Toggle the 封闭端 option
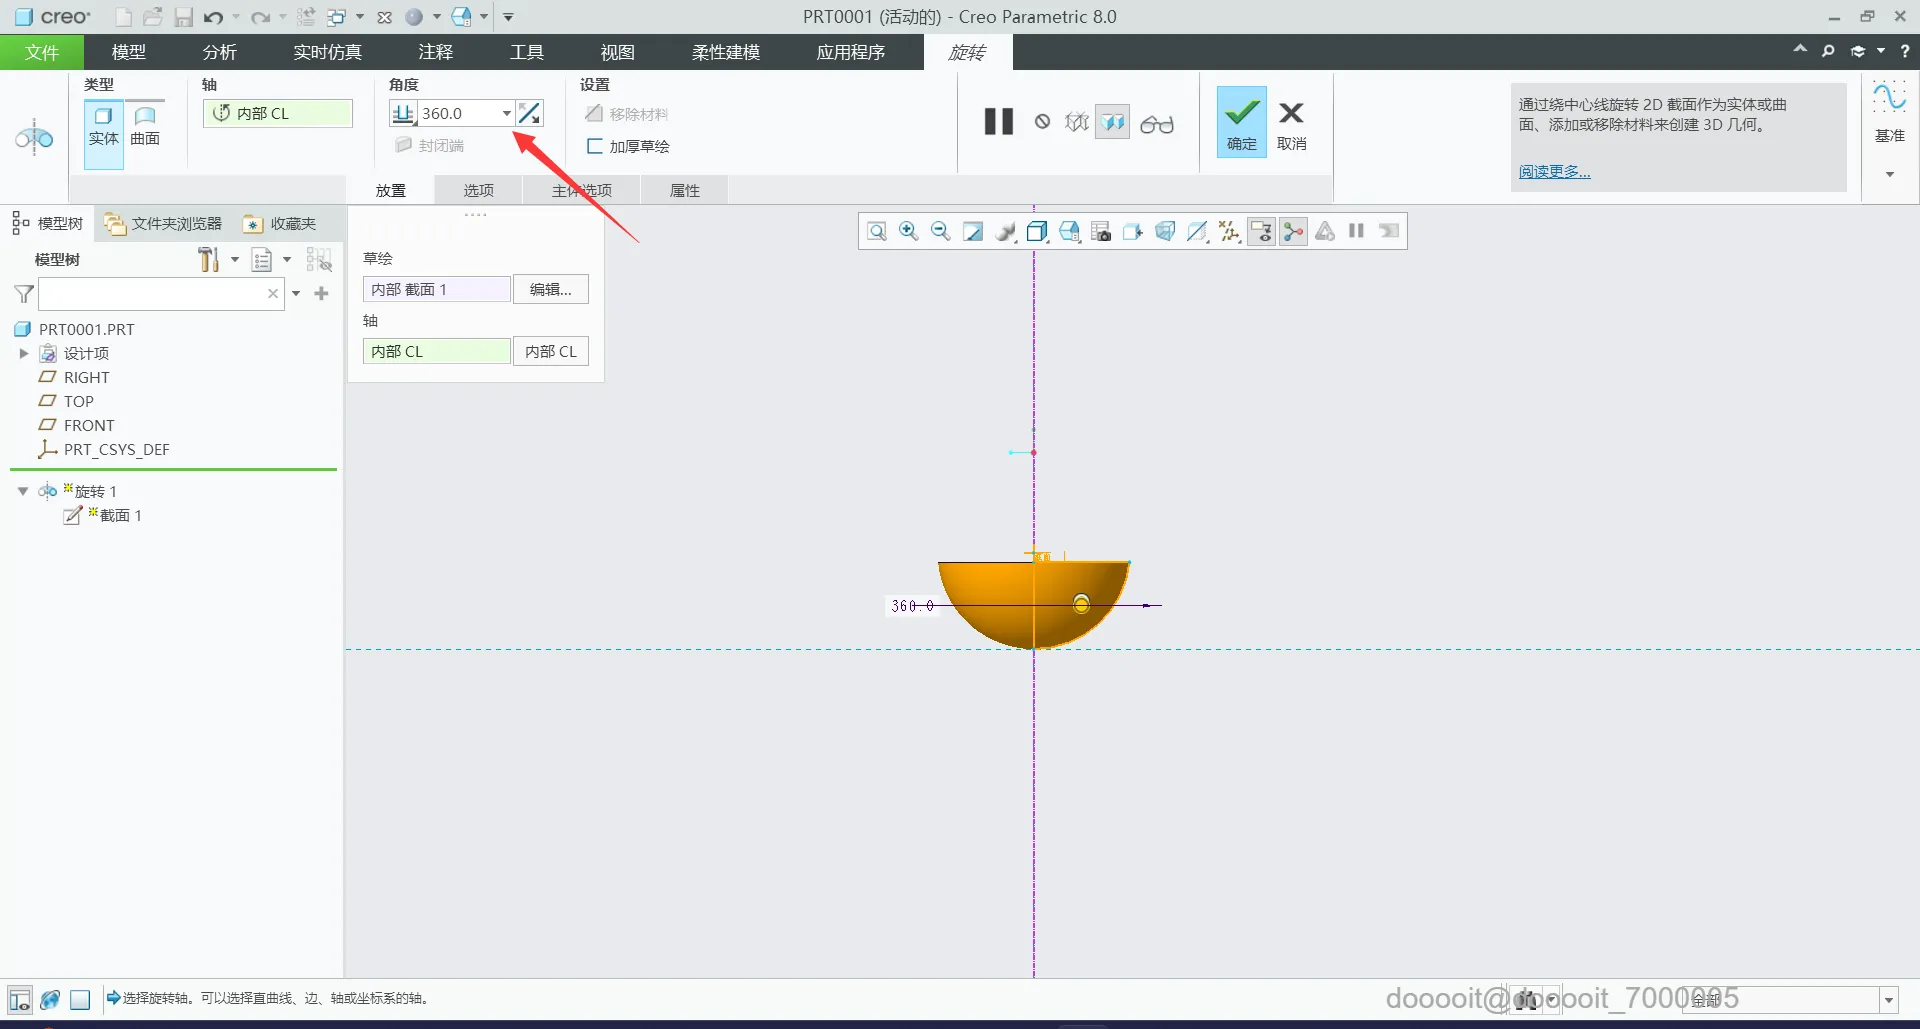Viewport: 1920px width, 1029px height. [x=430, y=146]
